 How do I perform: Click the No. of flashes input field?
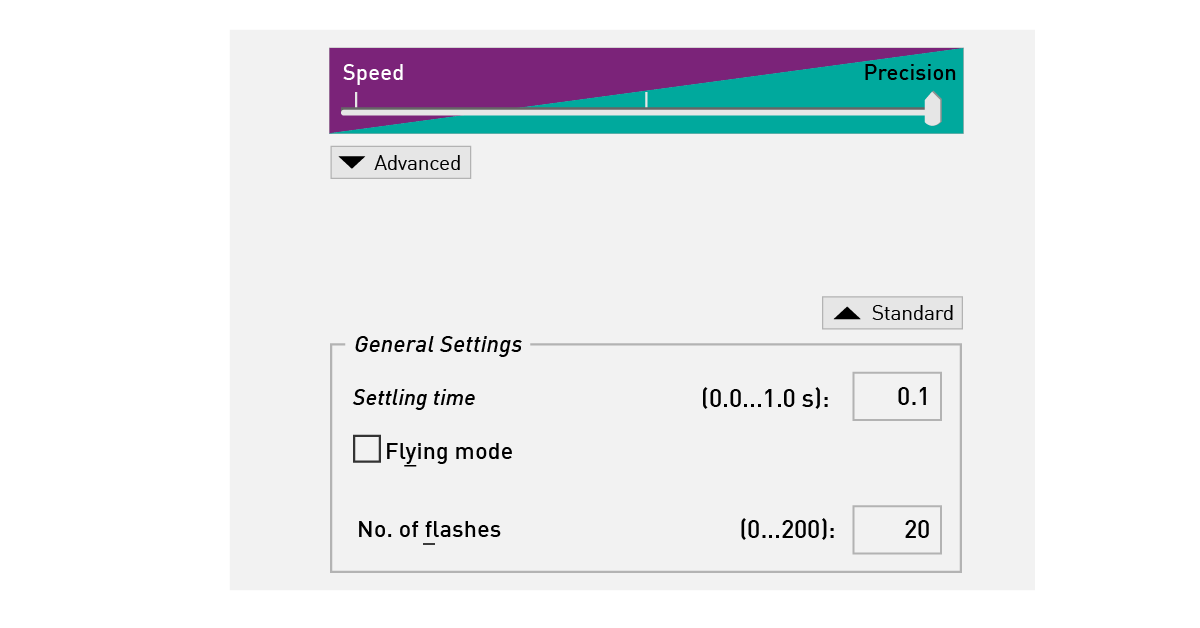(x=896, y=529)
